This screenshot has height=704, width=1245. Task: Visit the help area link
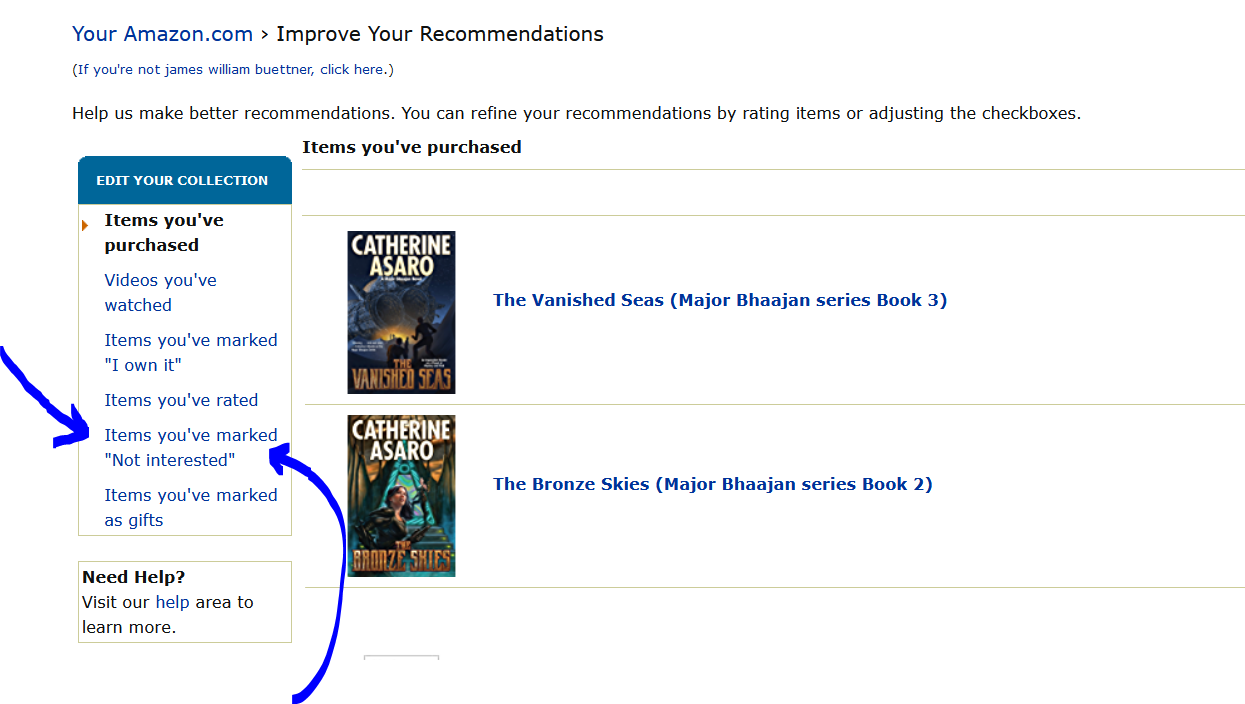click(x=172, y=602)
